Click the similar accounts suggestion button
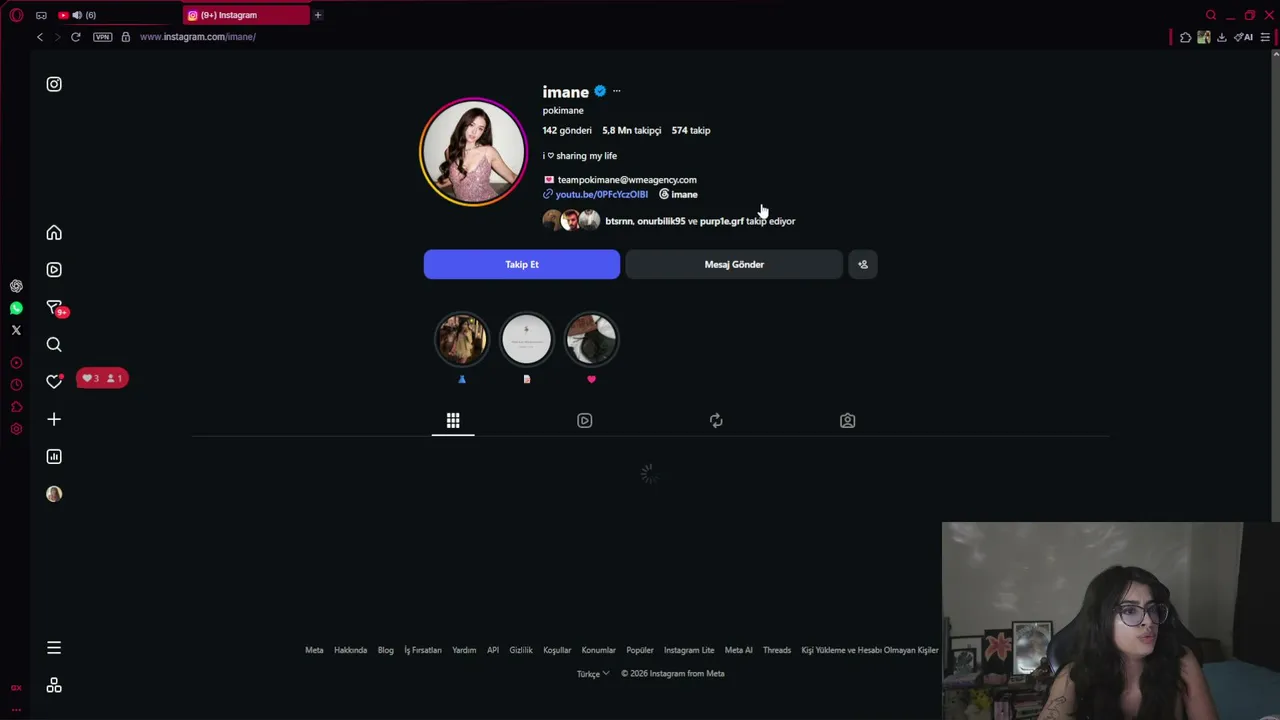 [863, 264]
